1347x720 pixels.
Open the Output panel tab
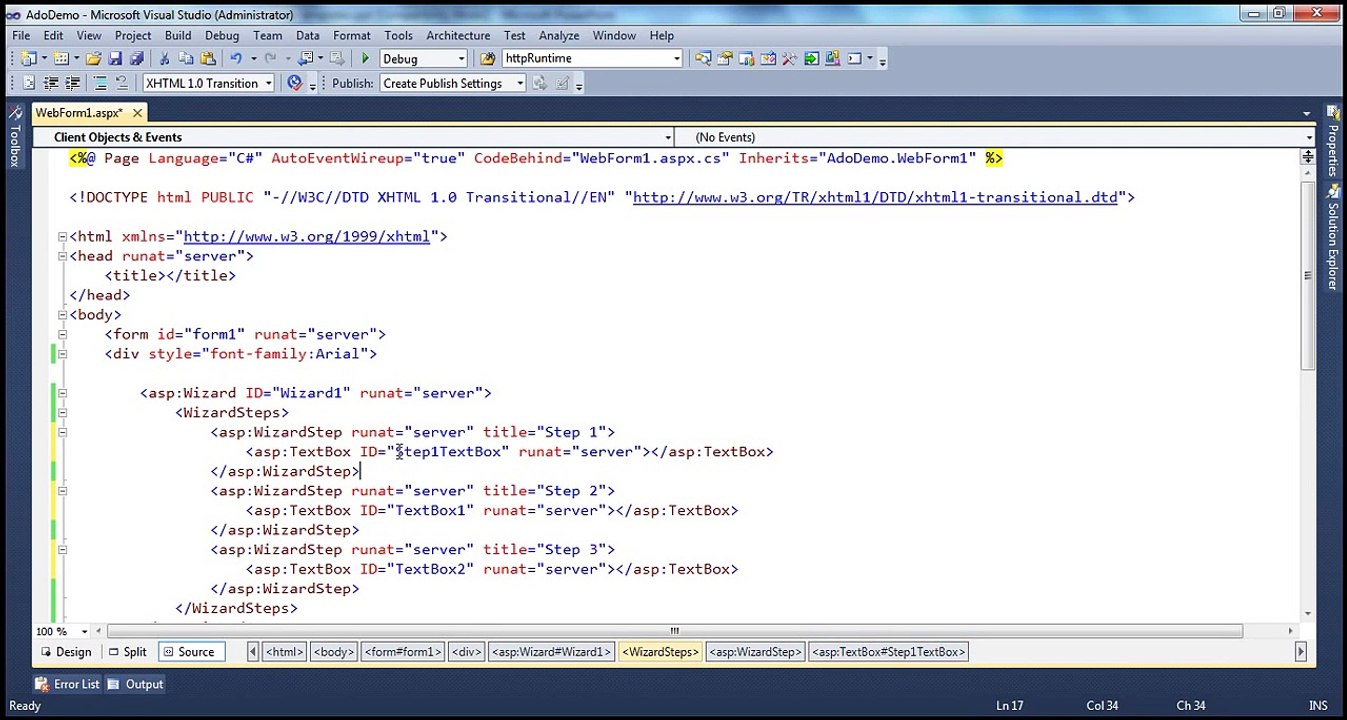(x=135, y=684)
